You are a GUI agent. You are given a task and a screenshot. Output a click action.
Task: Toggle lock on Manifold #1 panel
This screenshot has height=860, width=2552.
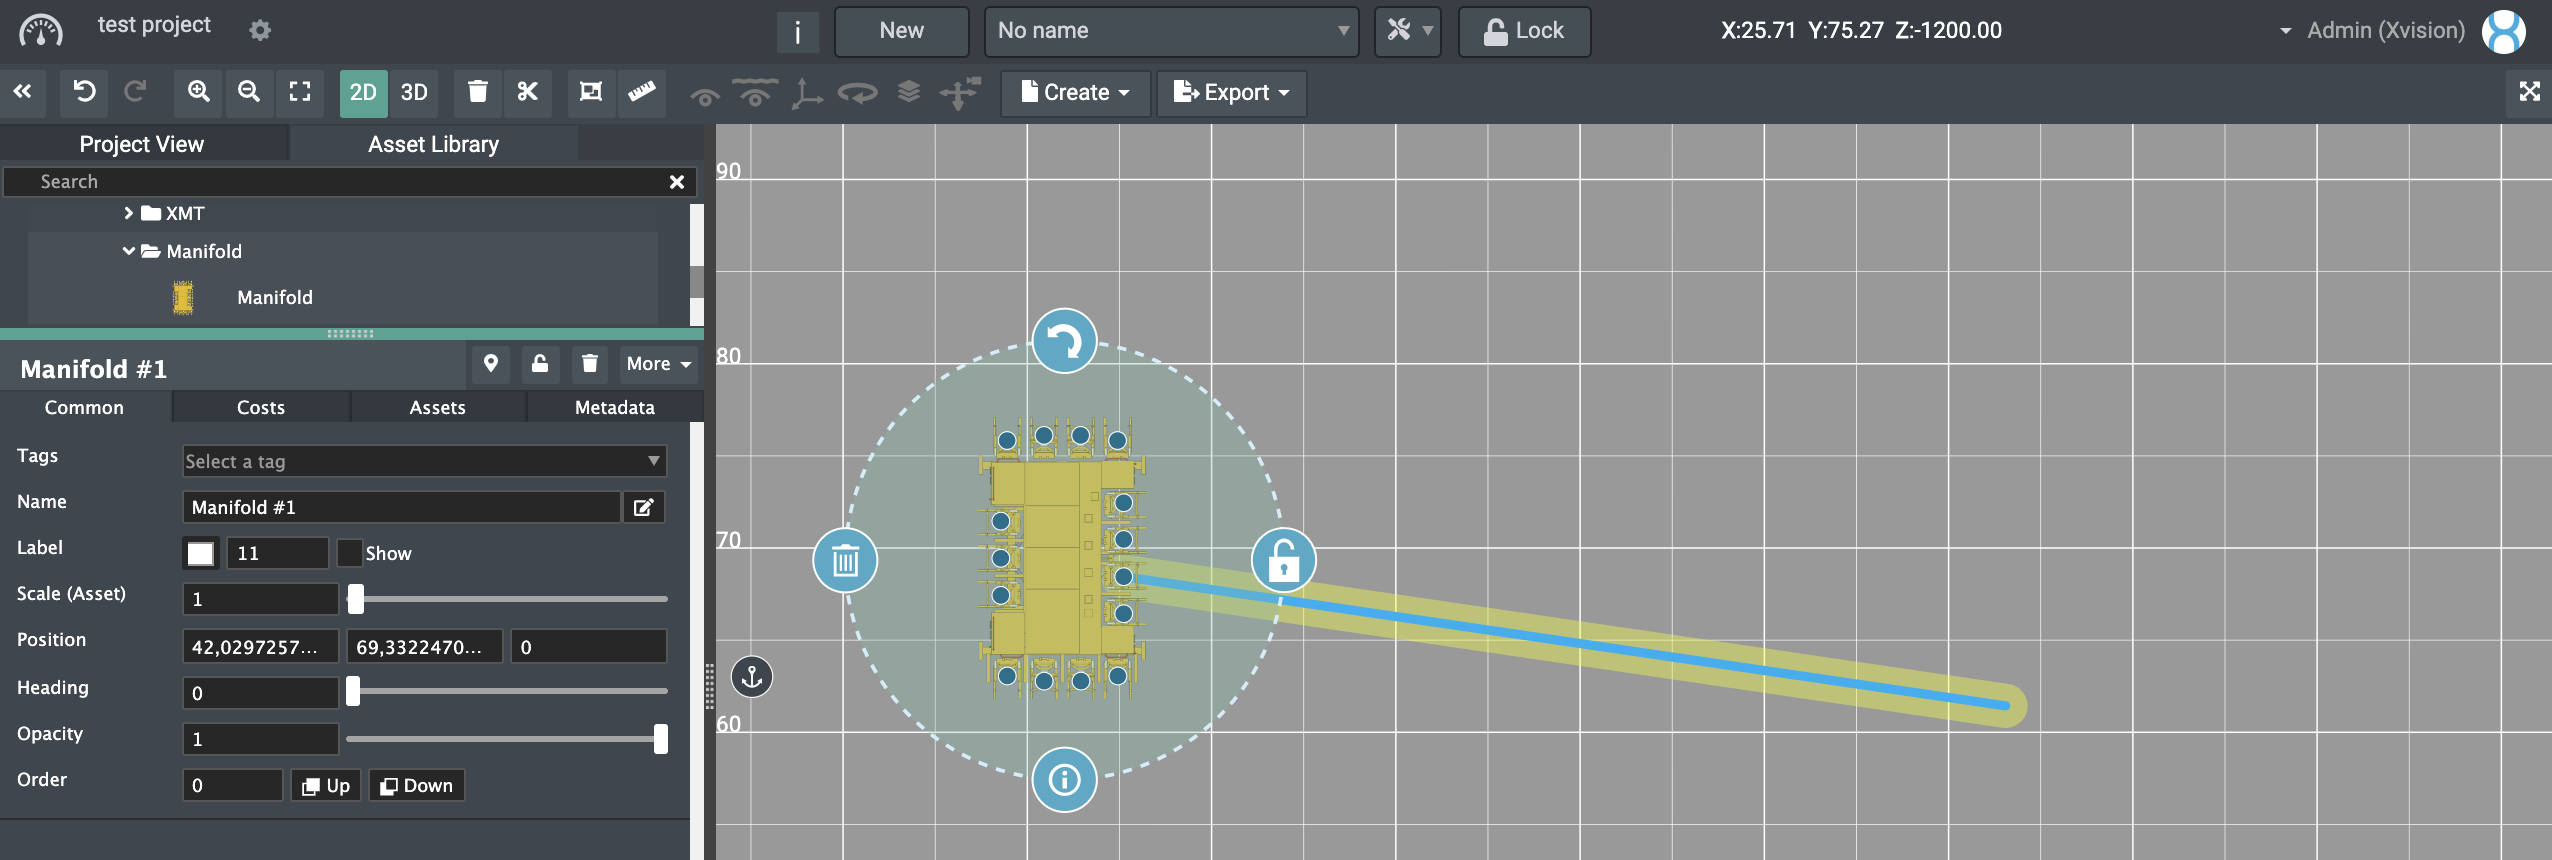(x=540, y=364)
